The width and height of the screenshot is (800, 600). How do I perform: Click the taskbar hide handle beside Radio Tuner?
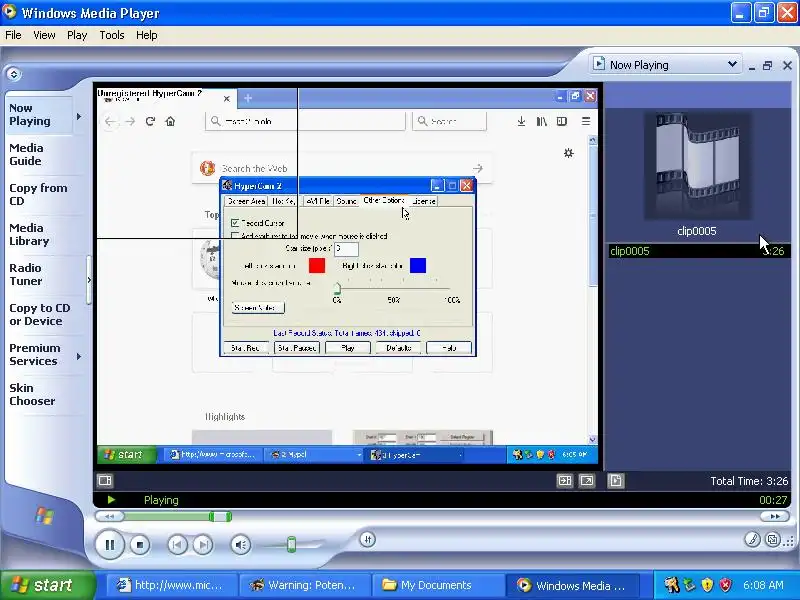pyautogui.click(x=89, y=280)
